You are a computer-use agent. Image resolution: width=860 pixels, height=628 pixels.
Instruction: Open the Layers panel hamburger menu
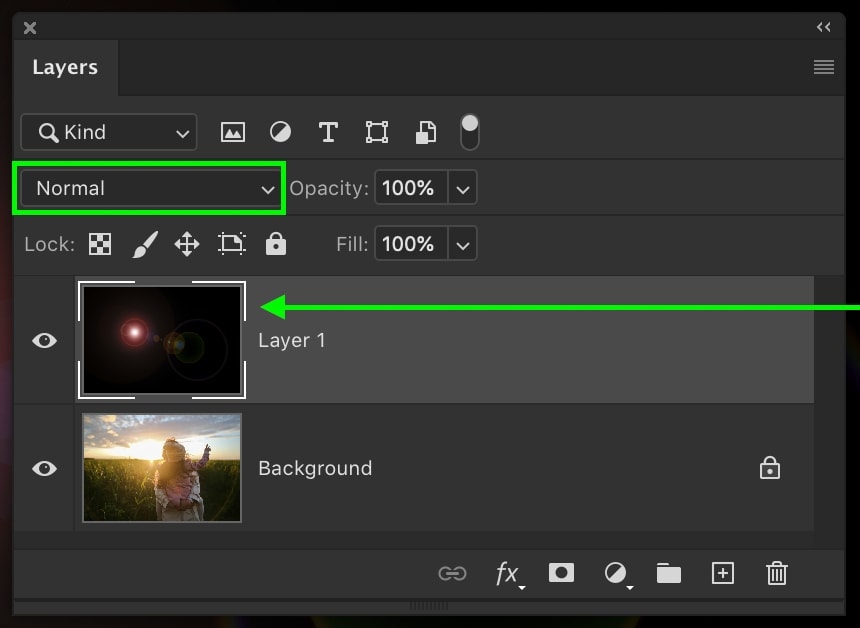824,67
